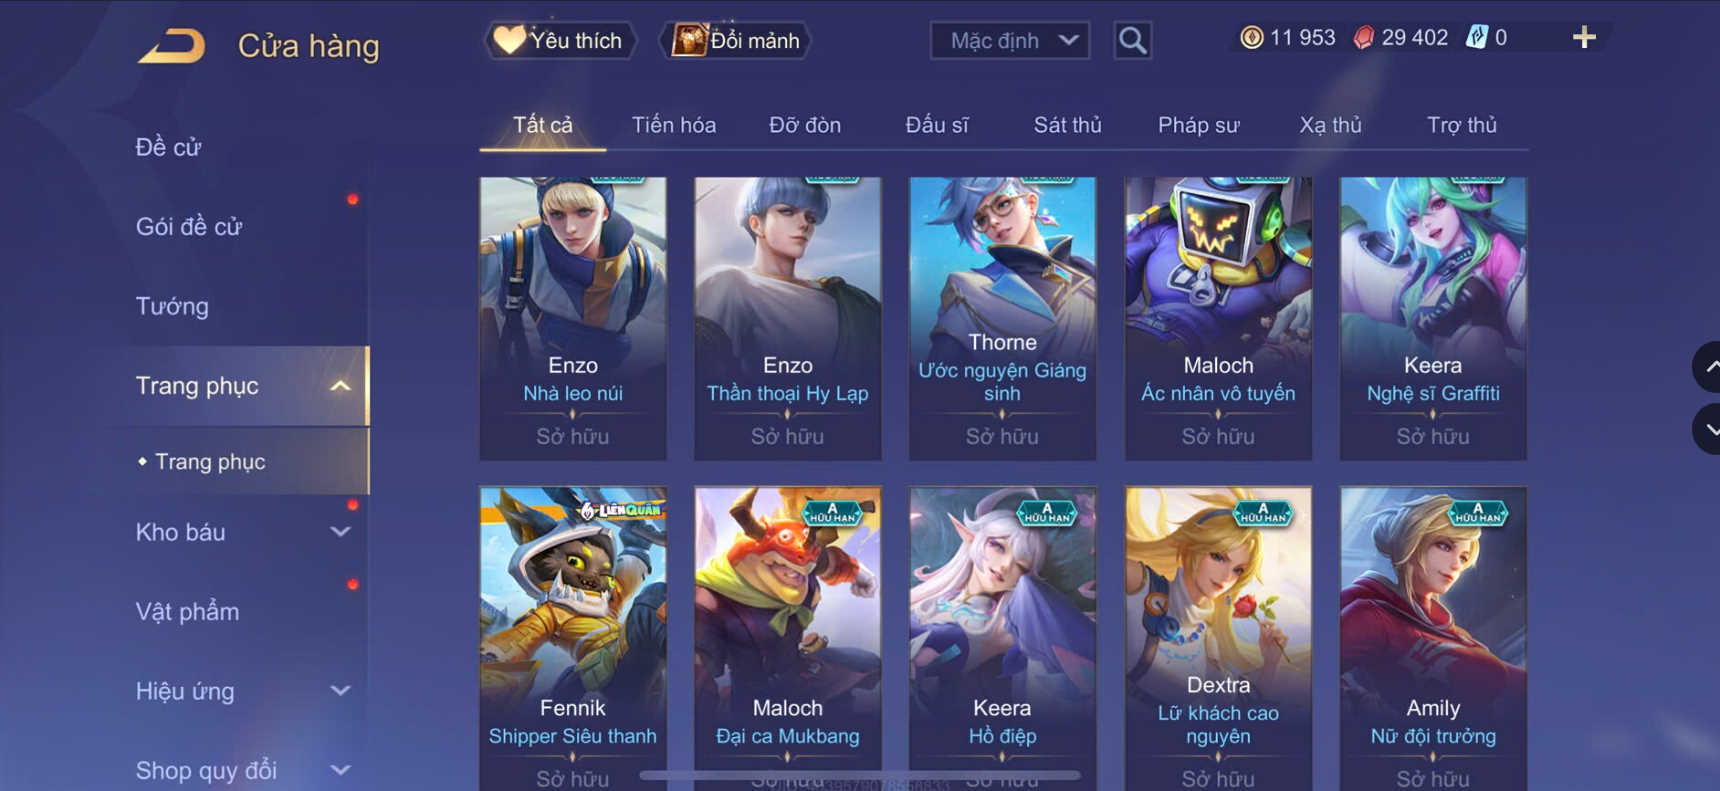The image size is (1720, 791).
Task: Switch to the Sát thủ tab
Action: 1067,125
